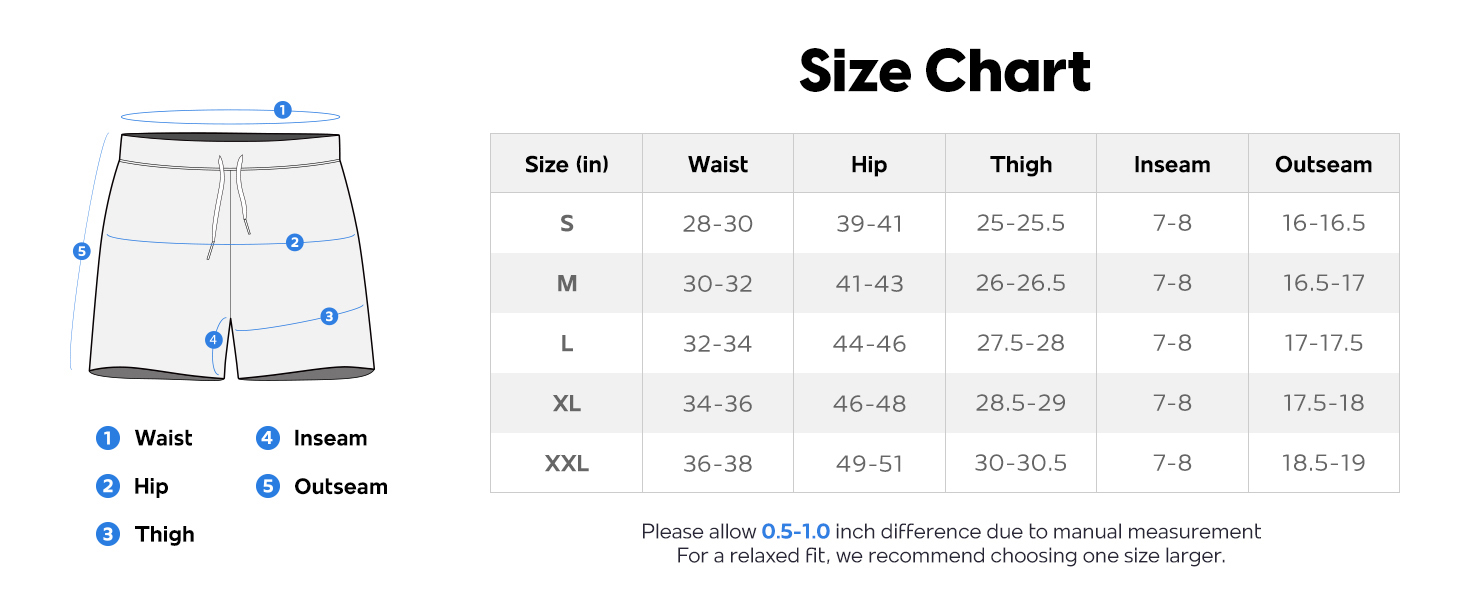Screen dimensions: 1464x600
Task: Click the number 3 marker on the thigh line
Action: tap(329, 316)
